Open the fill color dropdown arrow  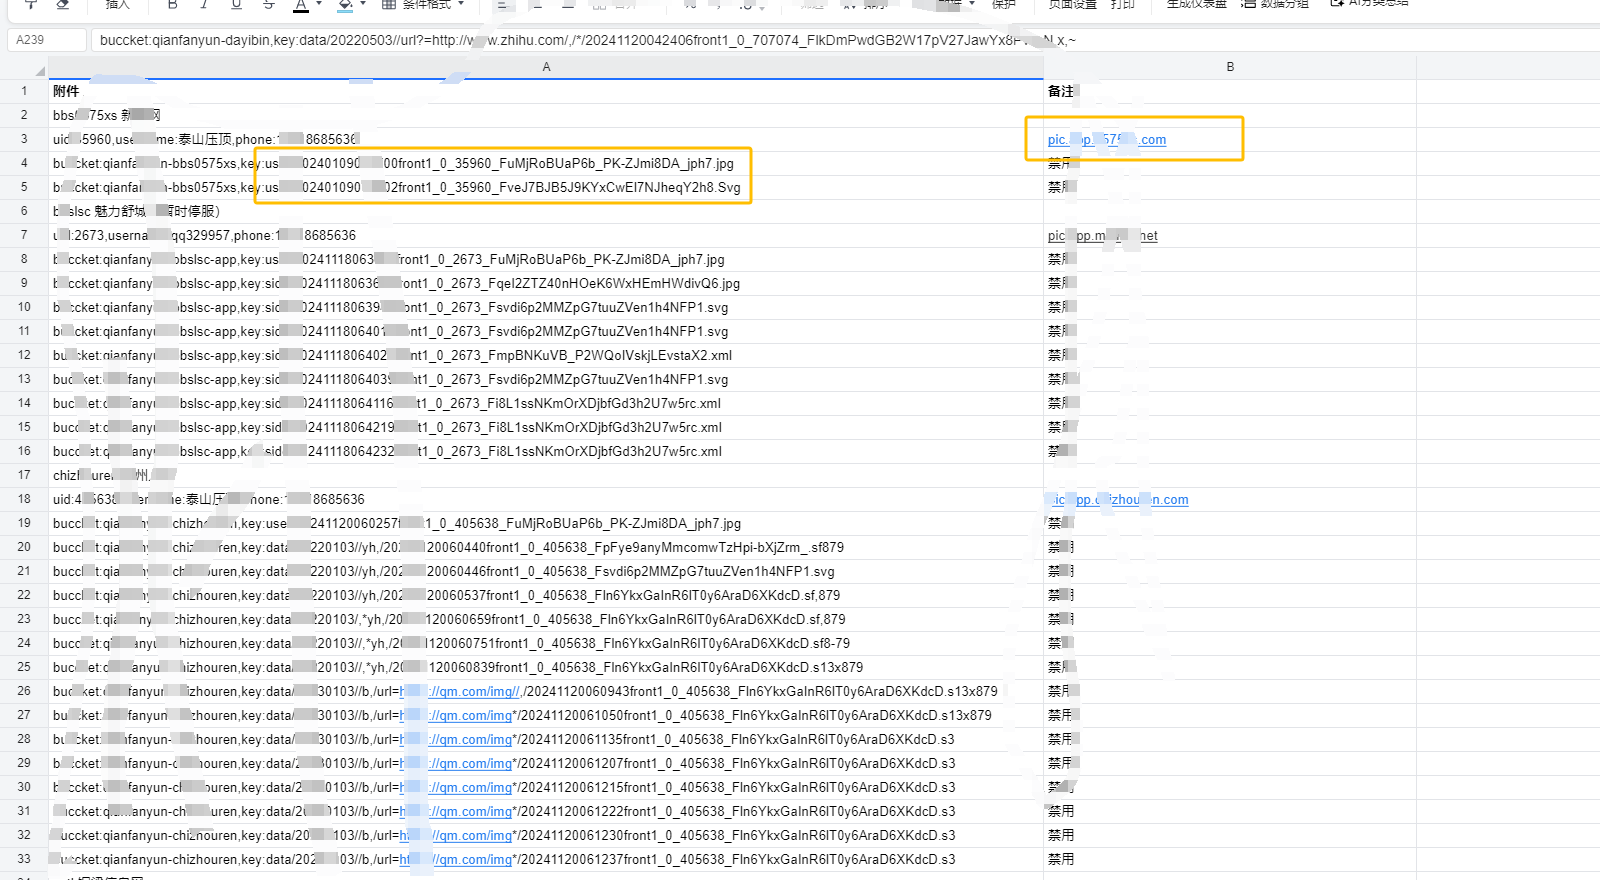(363, 4)
